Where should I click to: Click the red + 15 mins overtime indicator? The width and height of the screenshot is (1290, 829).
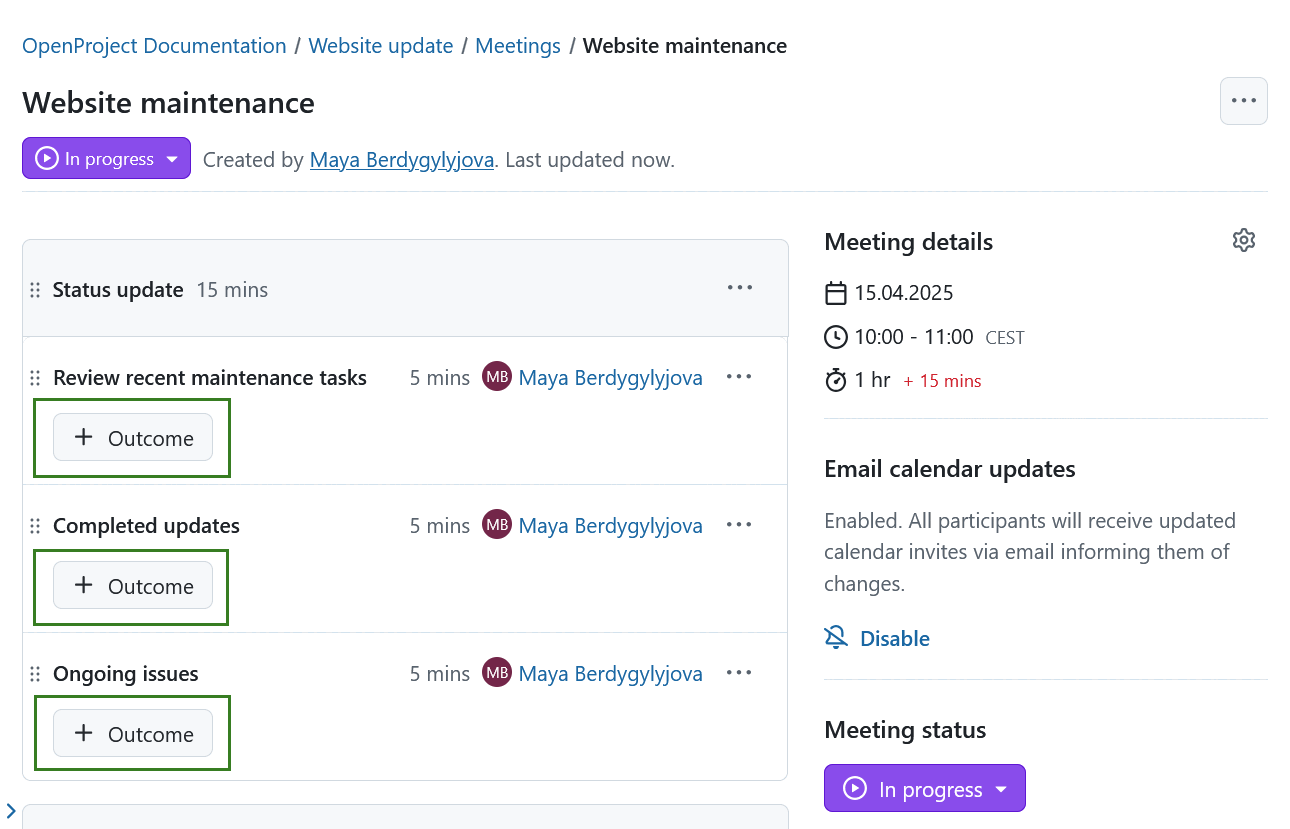pos(941,381)
